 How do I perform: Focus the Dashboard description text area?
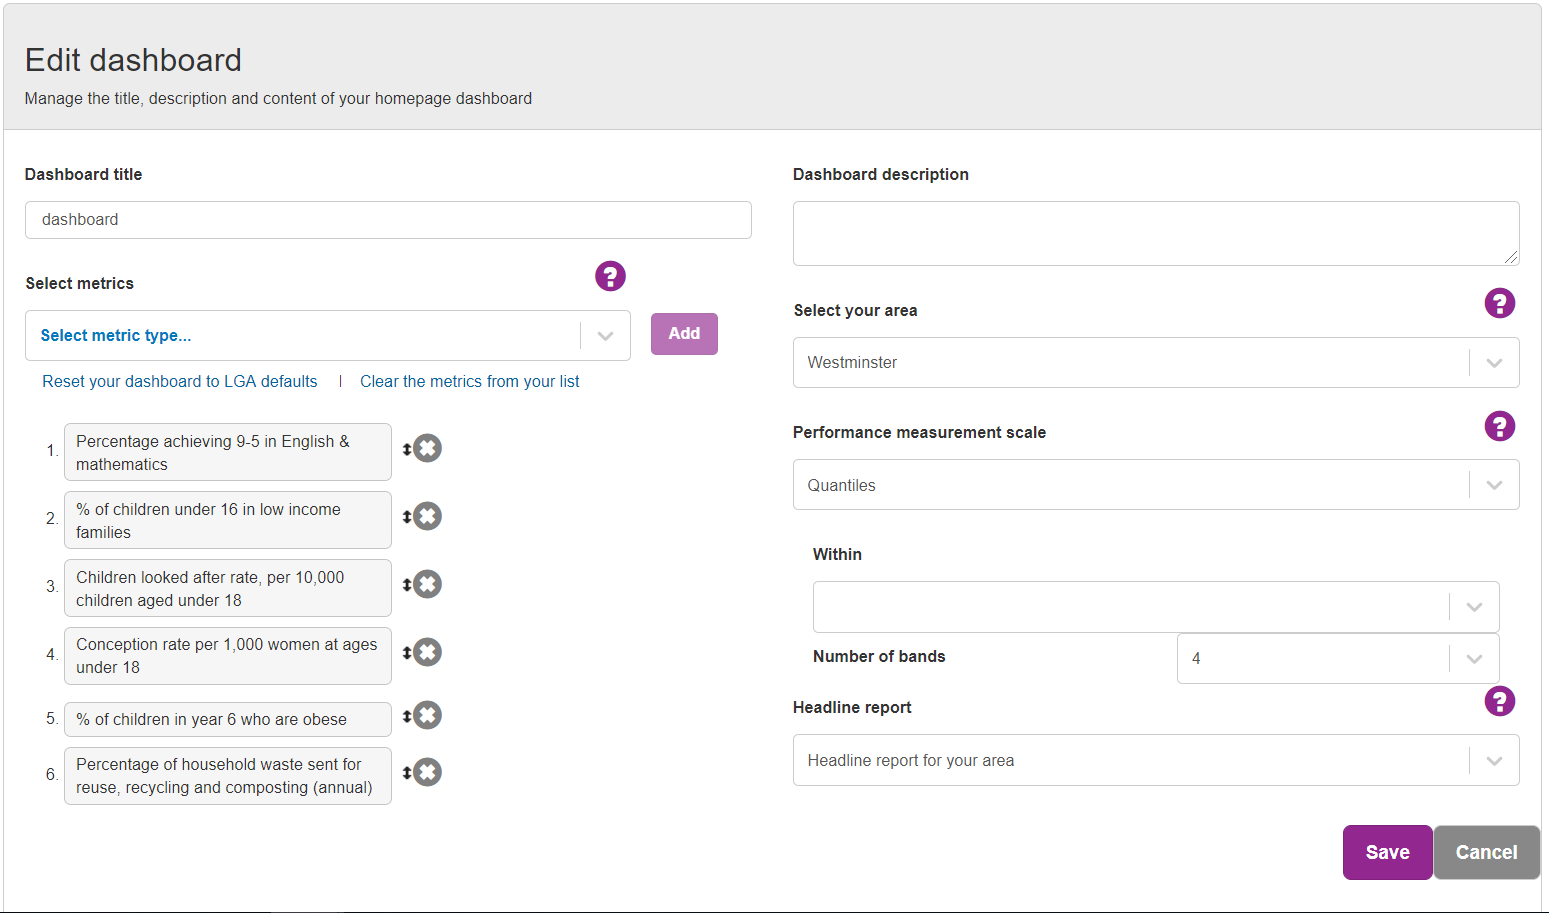click(x=1156, y=234)
